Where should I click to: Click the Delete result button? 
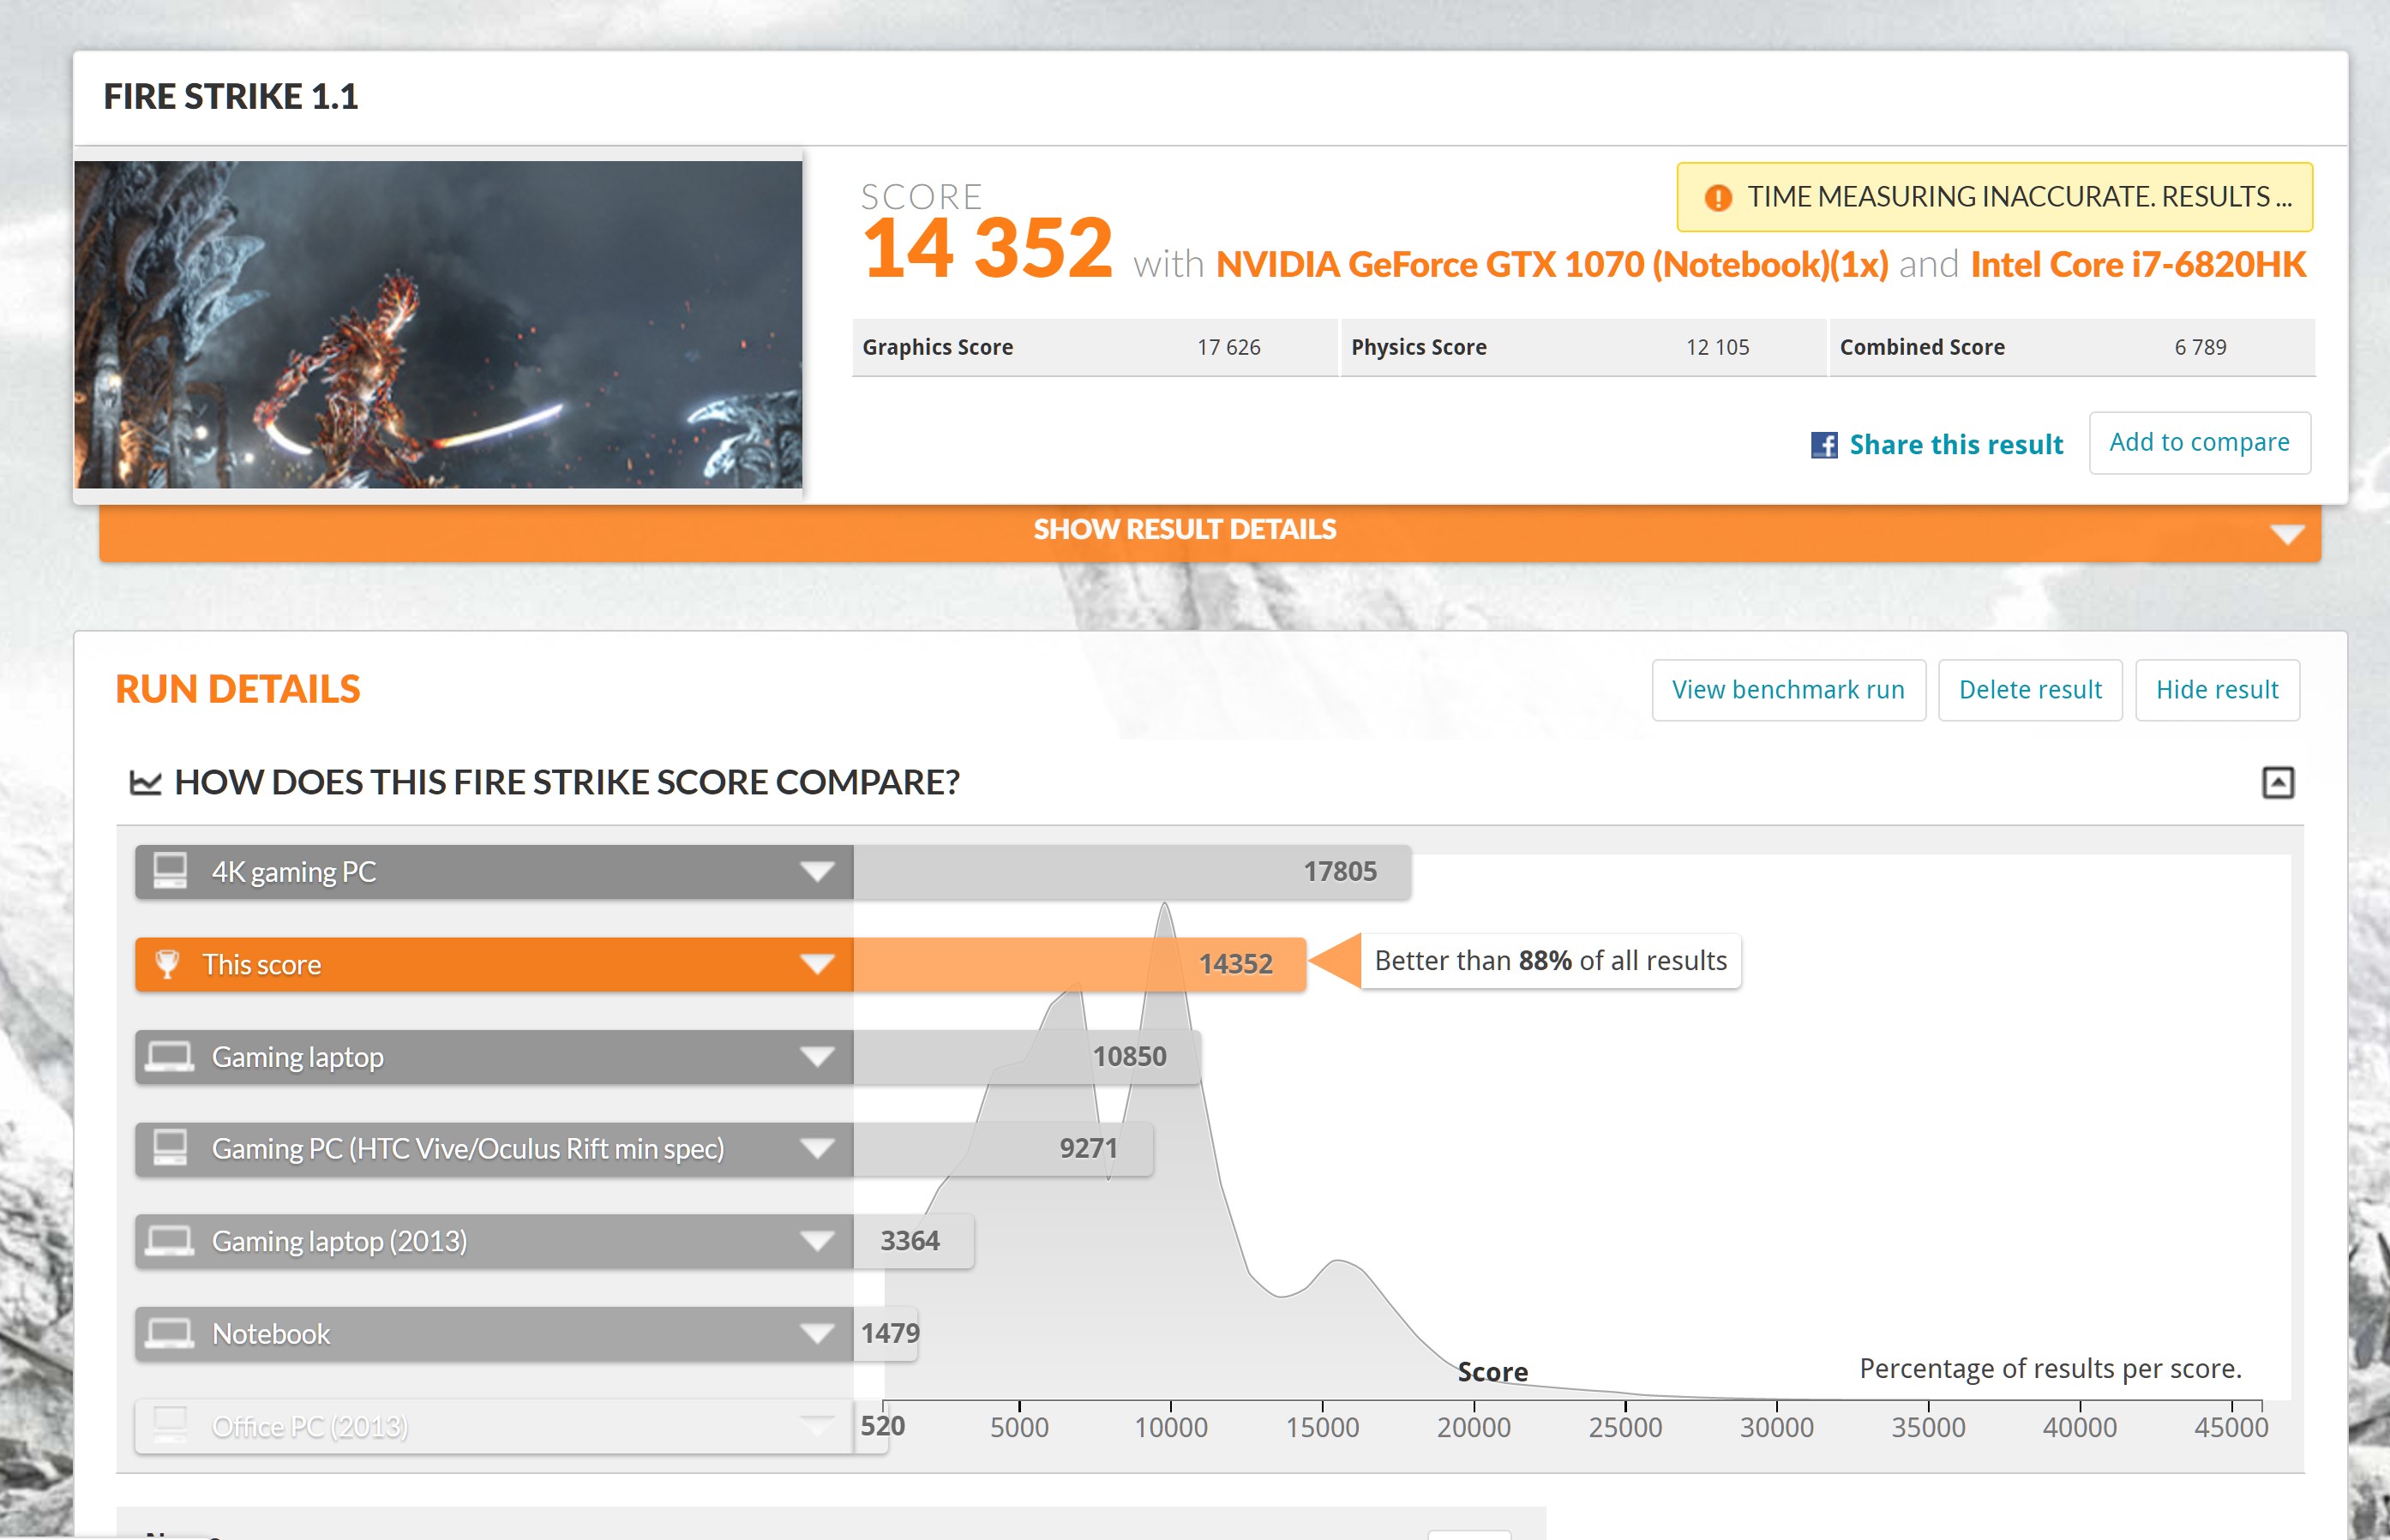2029,690
